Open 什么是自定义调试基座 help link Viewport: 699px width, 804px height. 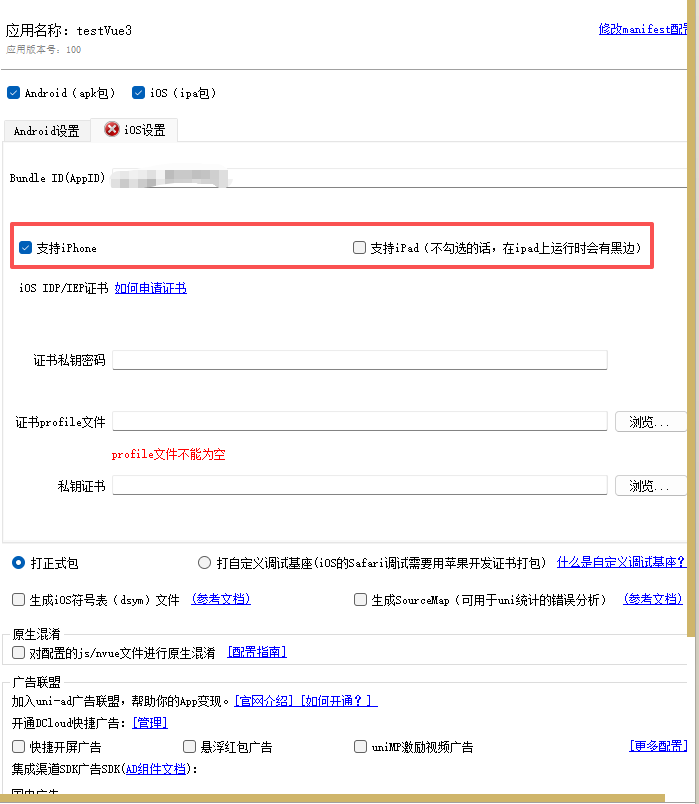[x=621, y=563]
